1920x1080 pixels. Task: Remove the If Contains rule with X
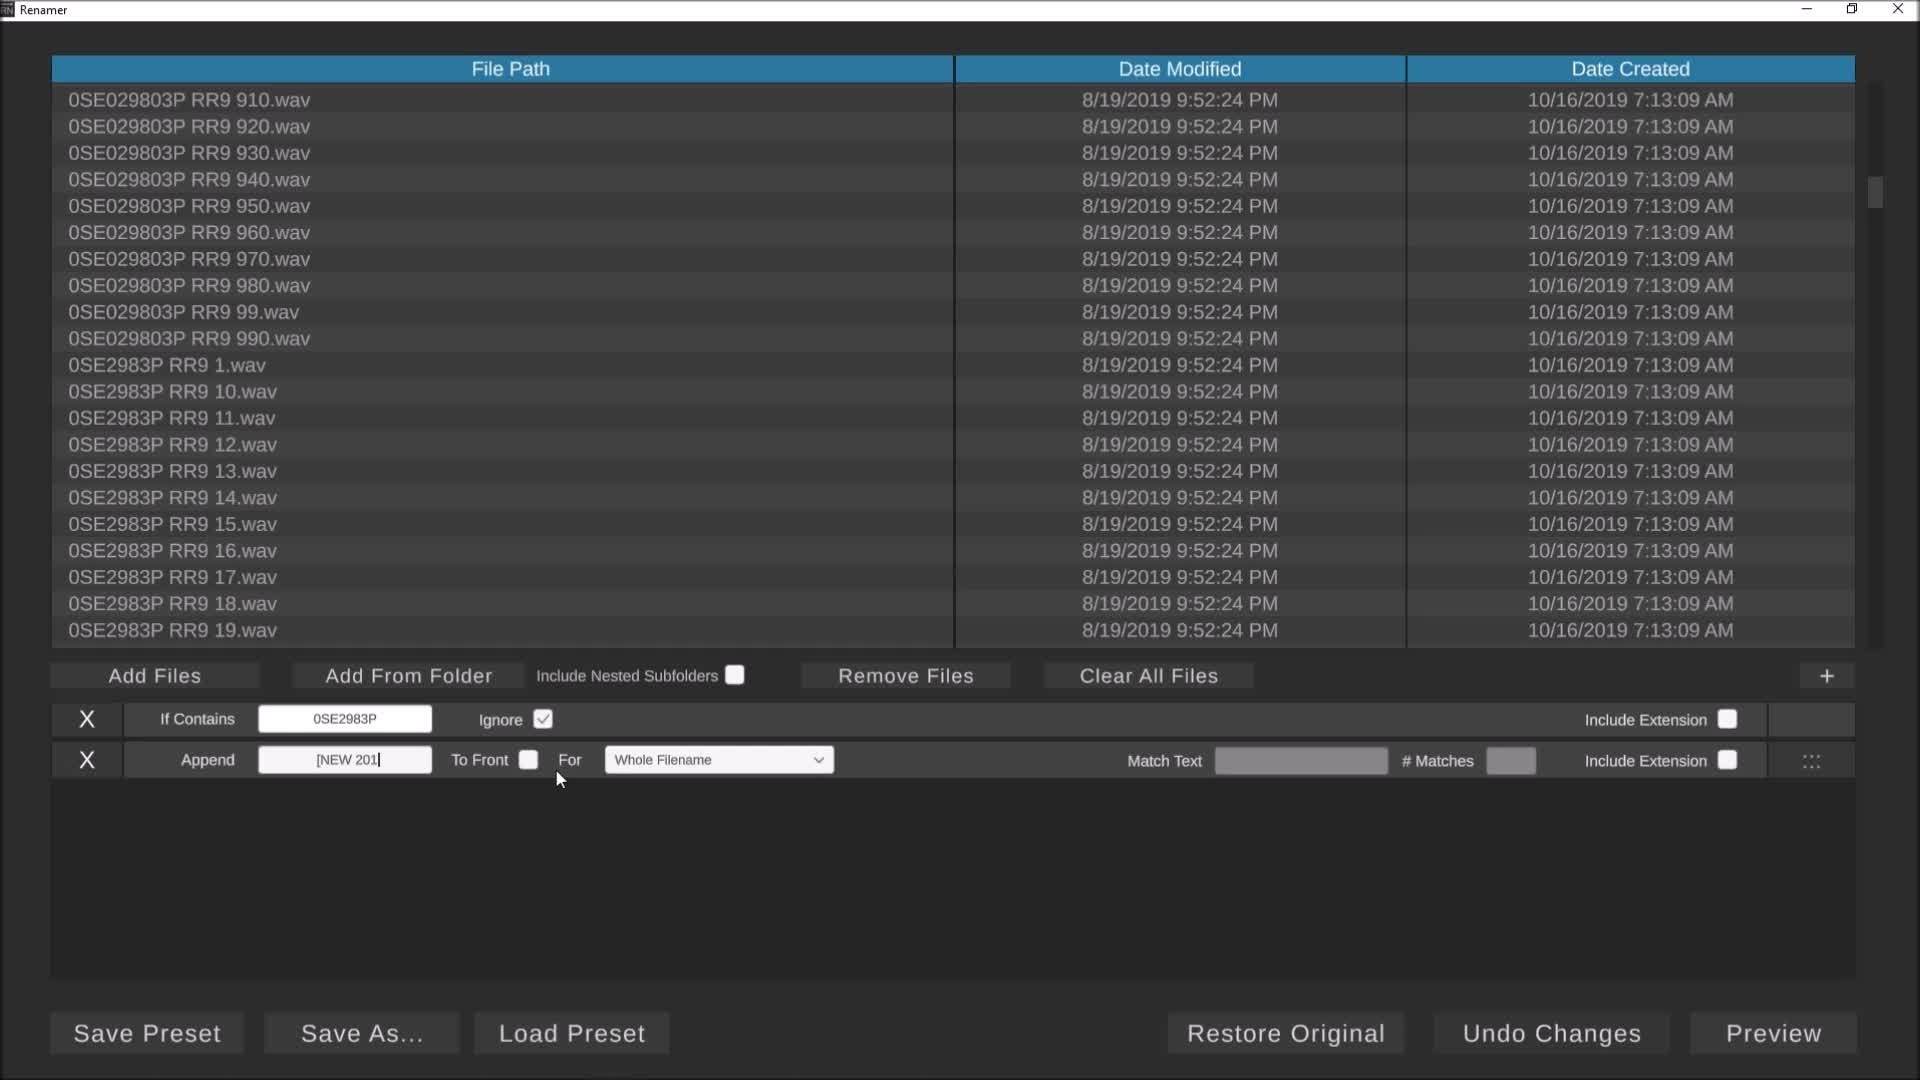point(87,719)
